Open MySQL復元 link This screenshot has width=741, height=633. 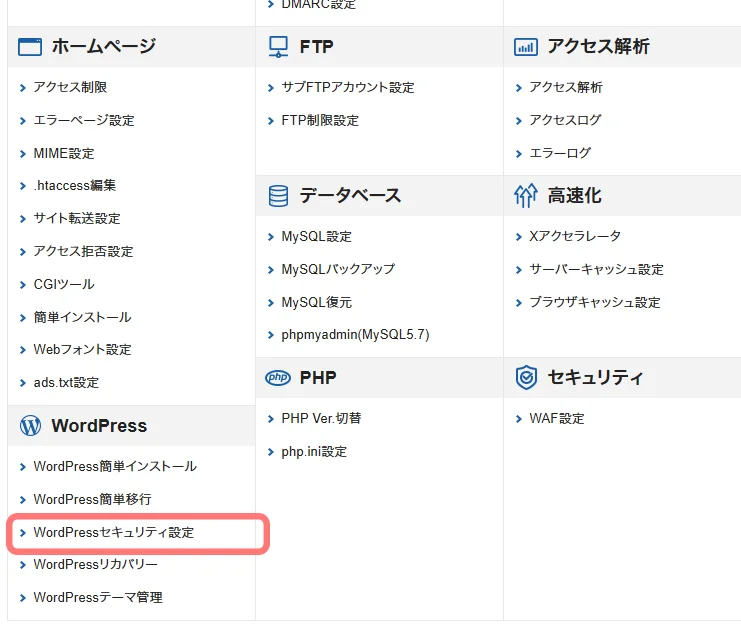click(x=316, y=303)
